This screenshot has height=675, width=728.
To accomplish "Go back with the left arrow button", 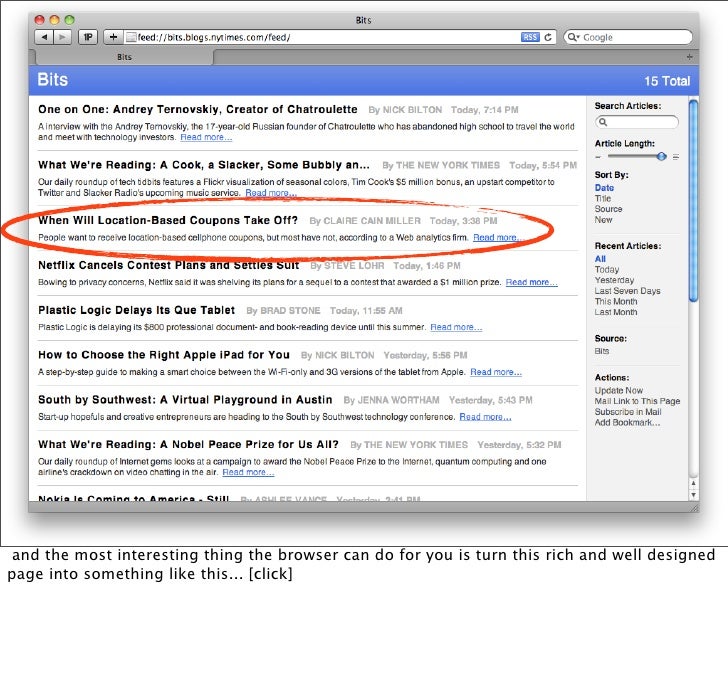I will (x=44, y=37).
